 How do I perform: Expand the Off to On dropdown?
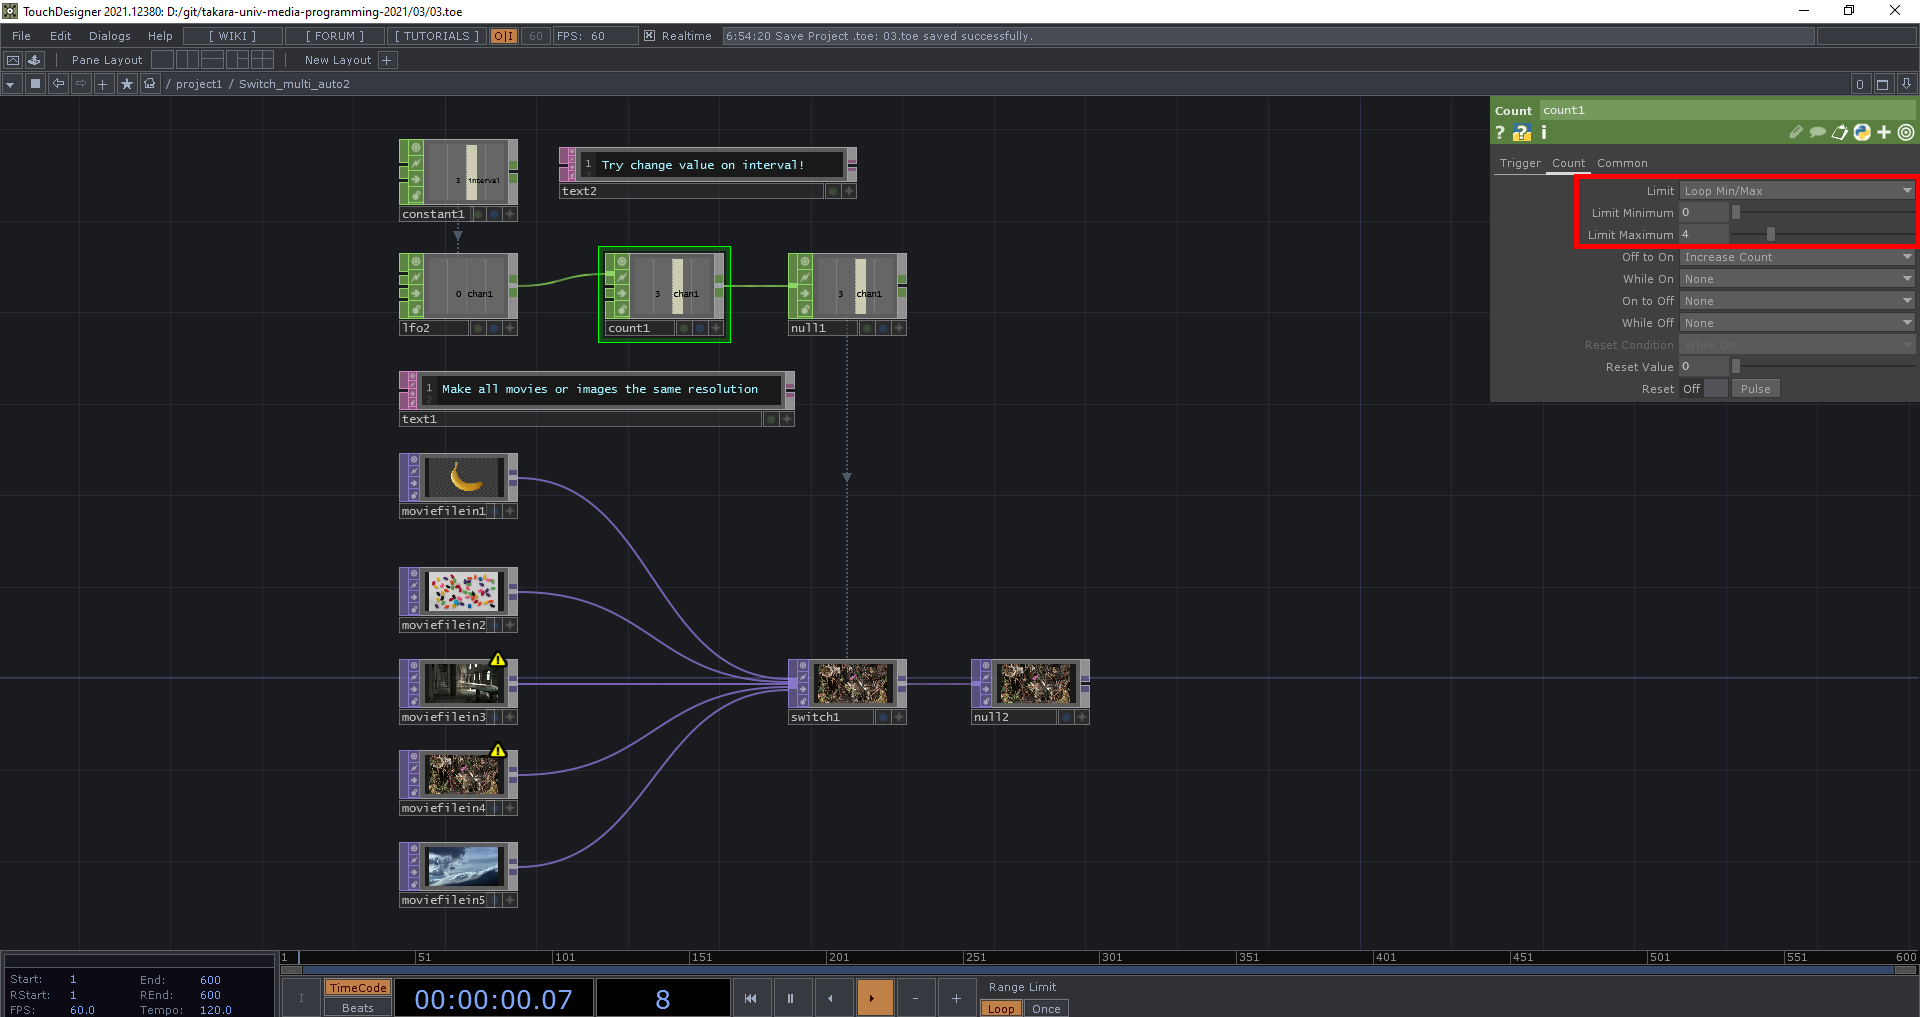(x=1796, y=257)
